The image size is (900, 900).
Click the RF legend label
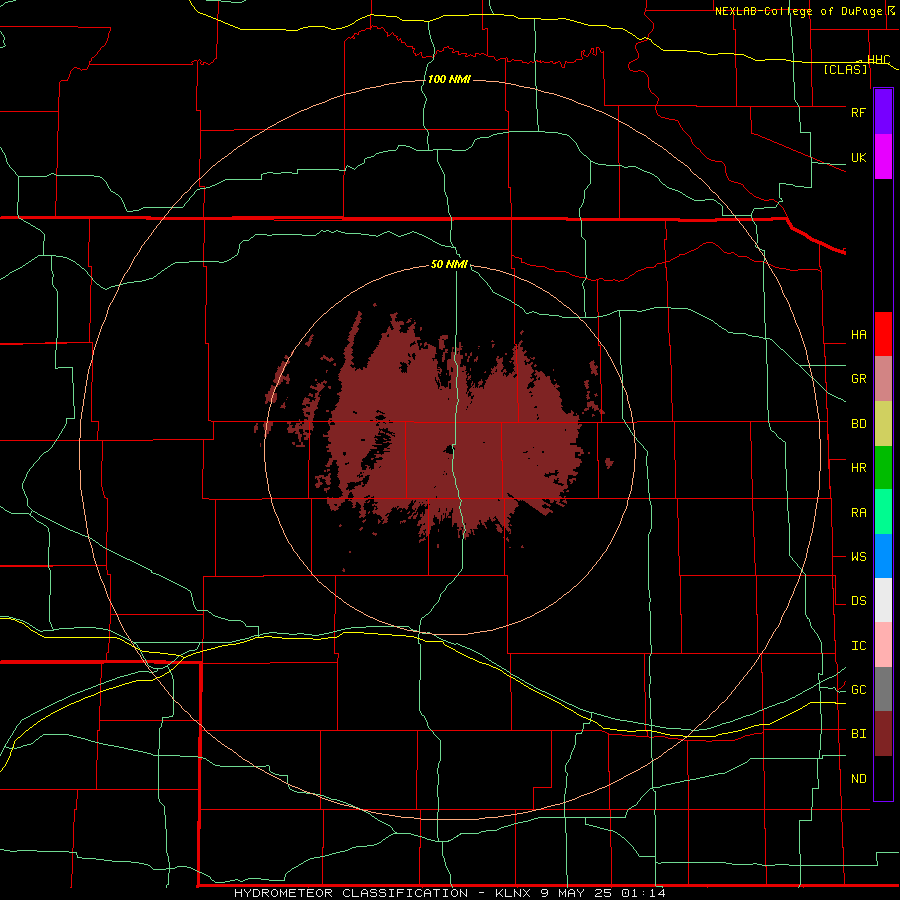tap(858, 112)
